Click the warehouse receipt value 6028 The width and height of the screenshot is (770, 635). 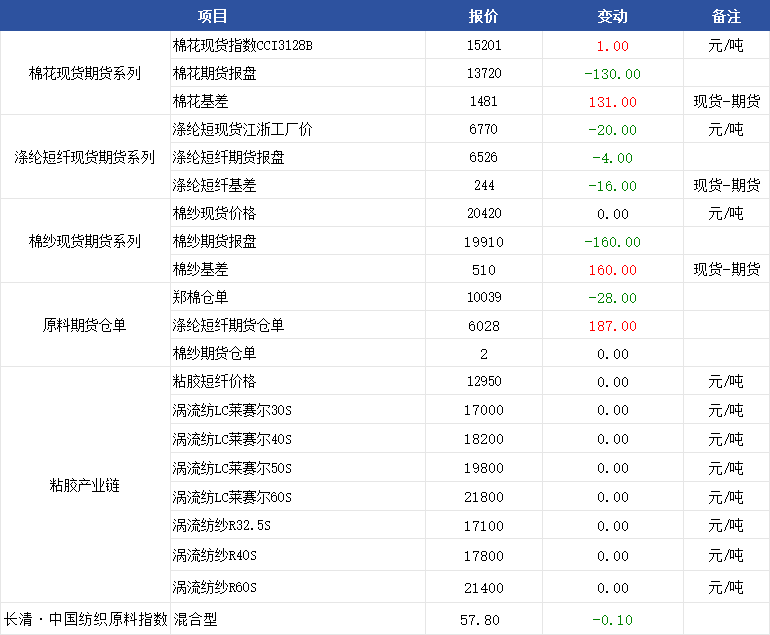coord(484,326)
